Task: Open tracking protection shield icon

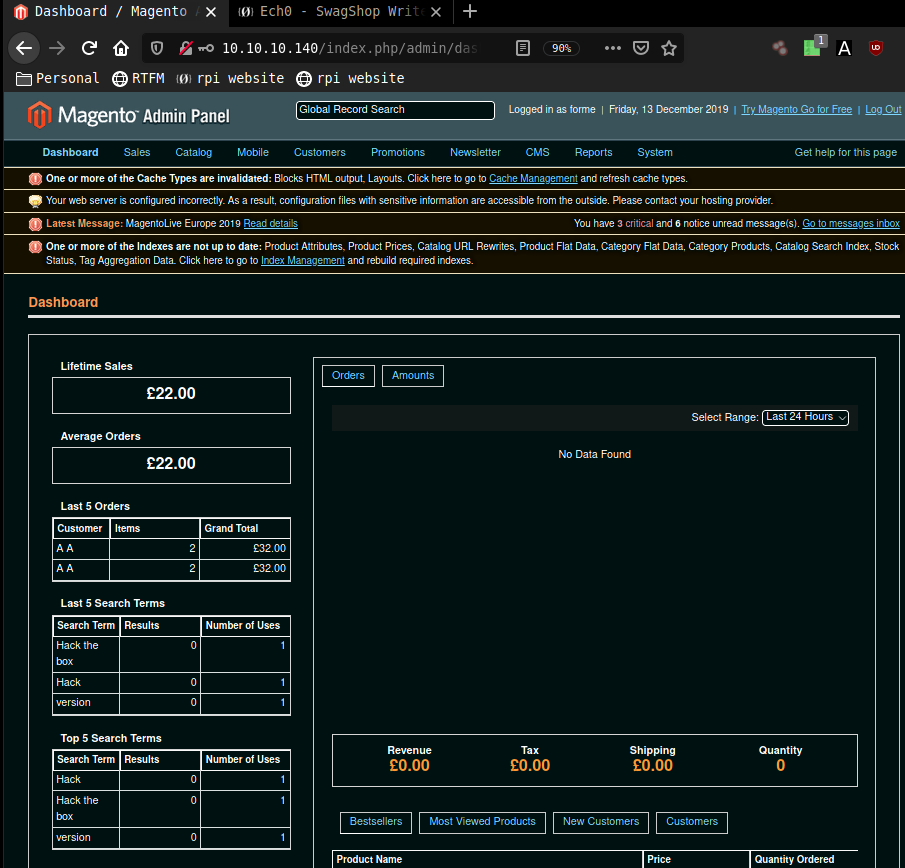Action: 156,48
